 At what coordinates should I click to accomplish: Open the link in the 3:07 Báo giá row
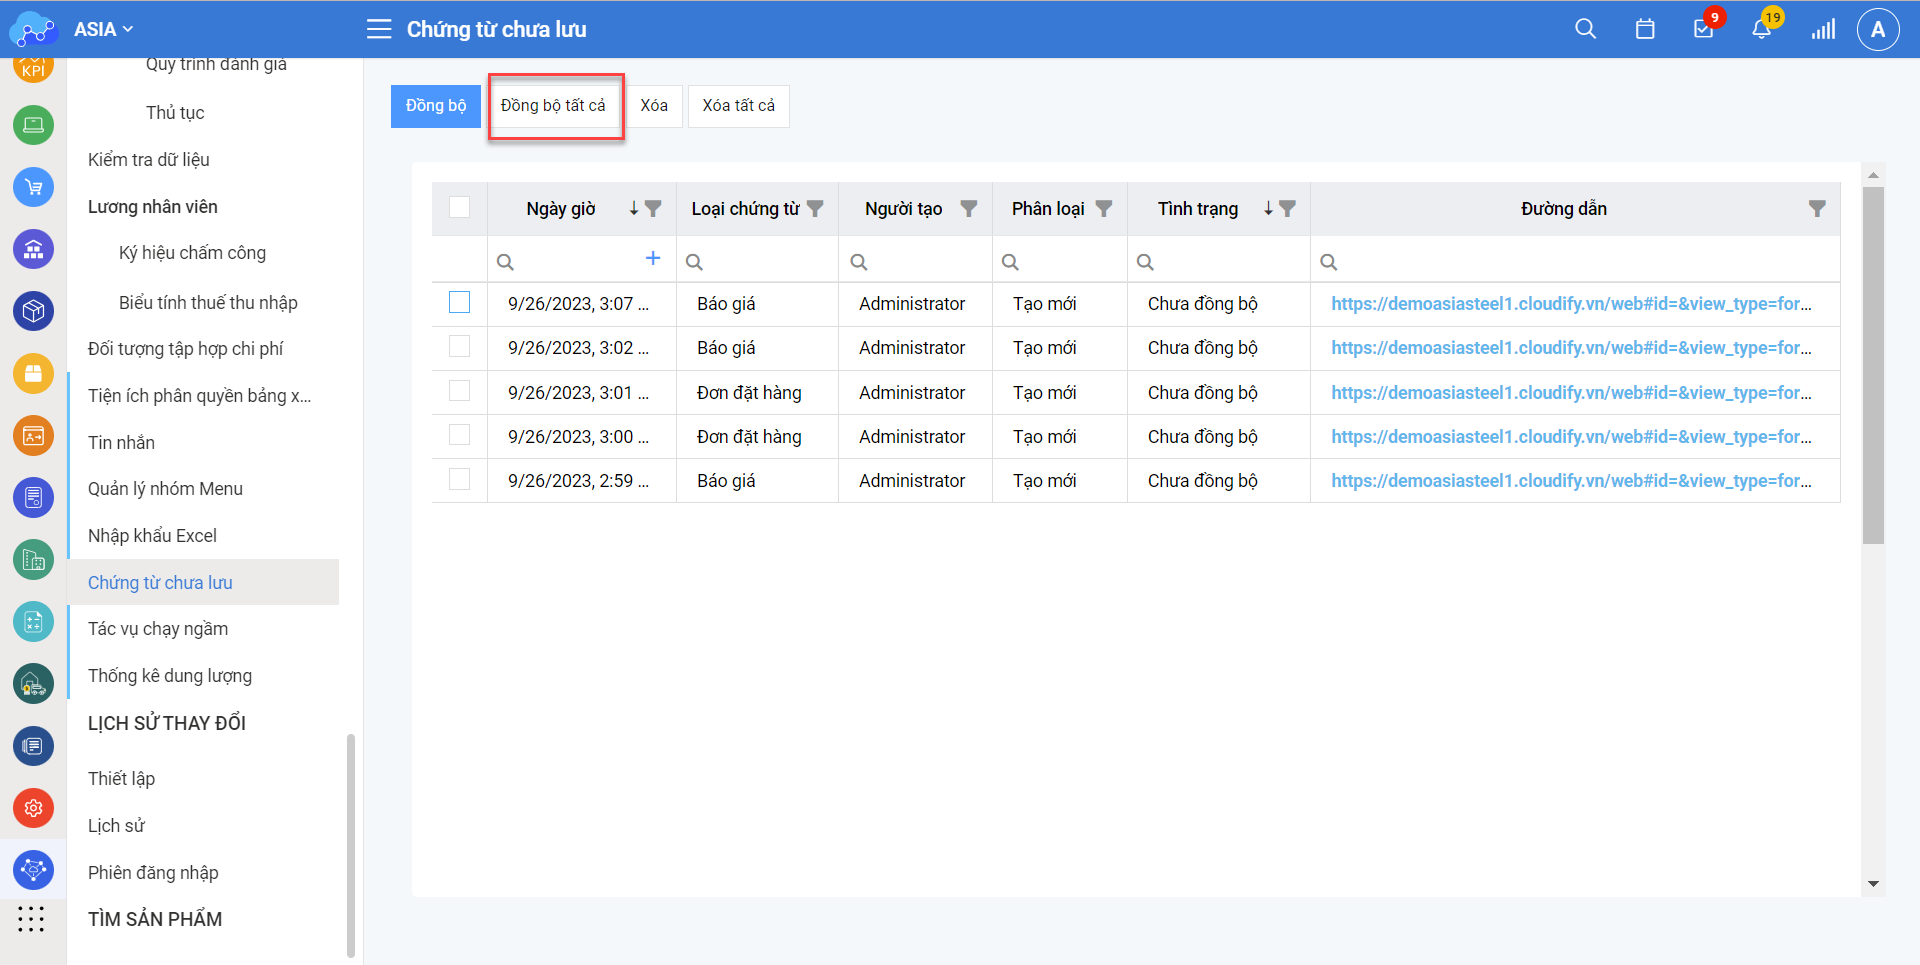(x=1571, y=304)
